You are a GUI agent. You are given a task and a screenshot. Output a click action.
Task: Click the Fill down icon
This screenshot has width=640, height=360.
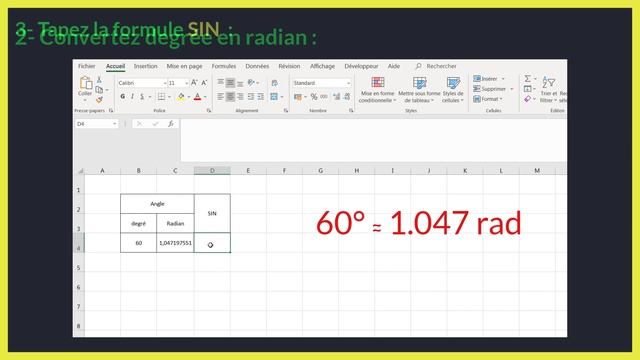527,89
